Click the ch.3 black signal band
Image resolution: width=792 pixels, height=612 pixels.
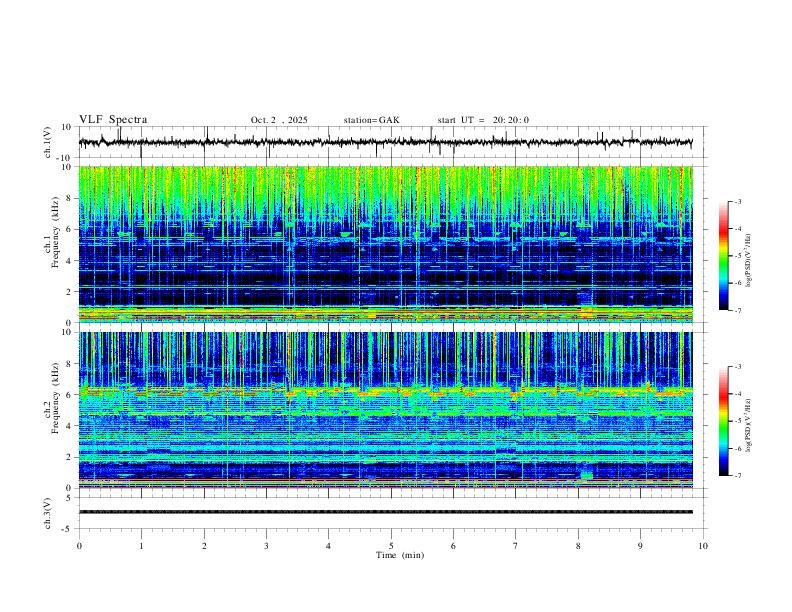click(x=385, y=512)
